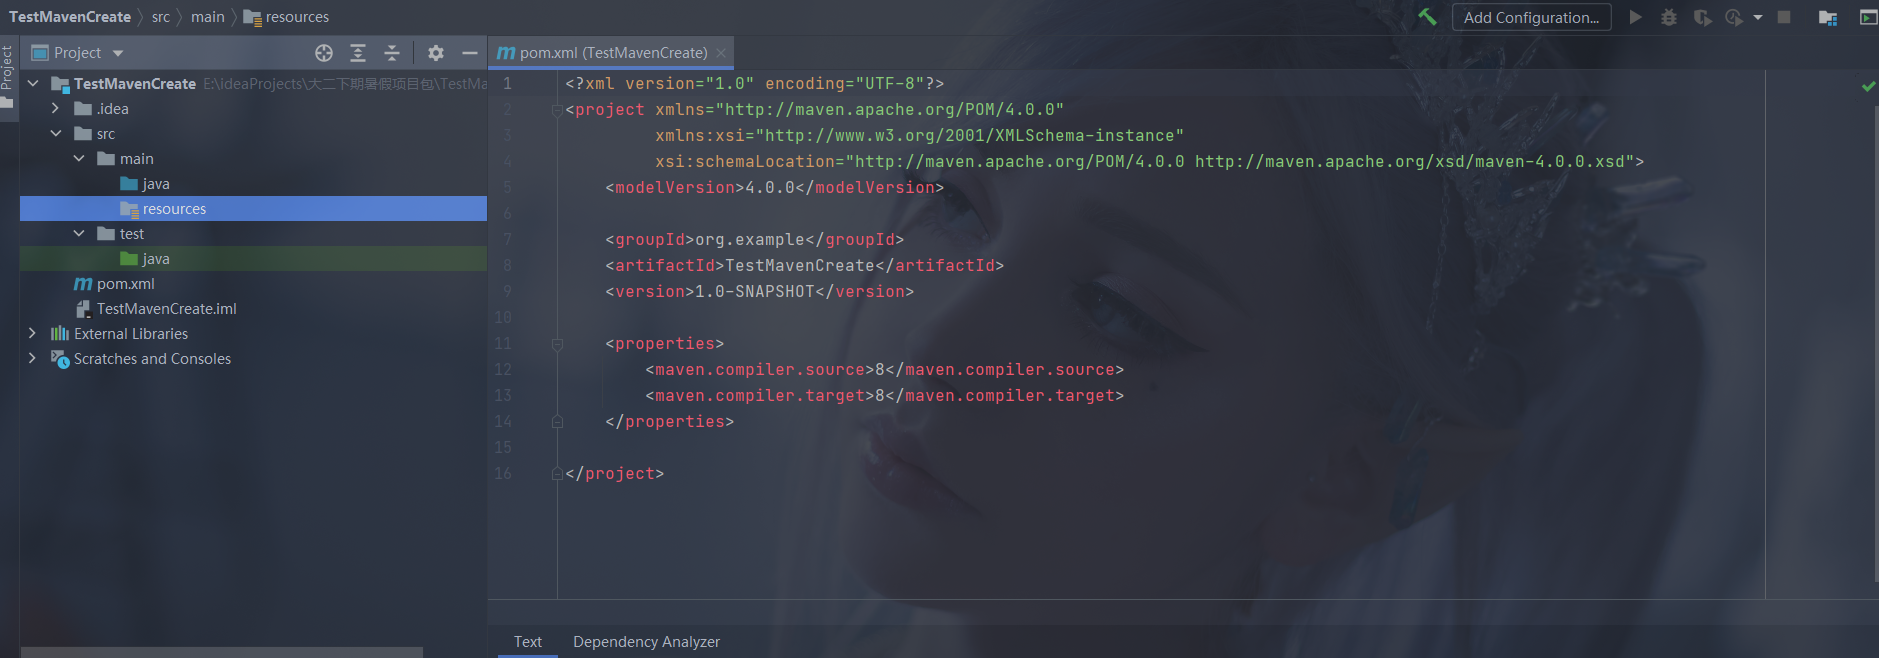Switch to the pom.xml (TestMavenCreate) editor tab
Viewport: 1879px width, 658px height.
613,53
